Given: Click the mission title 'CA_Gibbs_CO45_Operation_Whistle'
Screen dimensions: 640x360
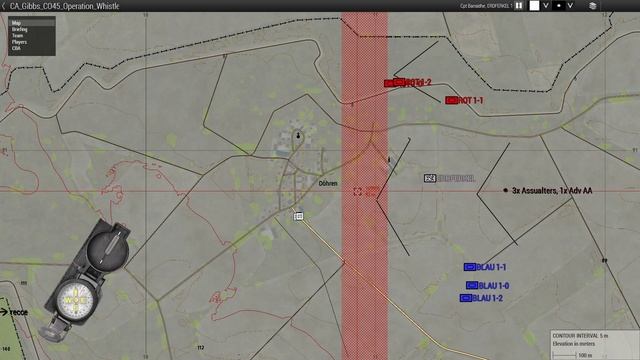Looking at the screenshot, I should [x=64, y=6].
